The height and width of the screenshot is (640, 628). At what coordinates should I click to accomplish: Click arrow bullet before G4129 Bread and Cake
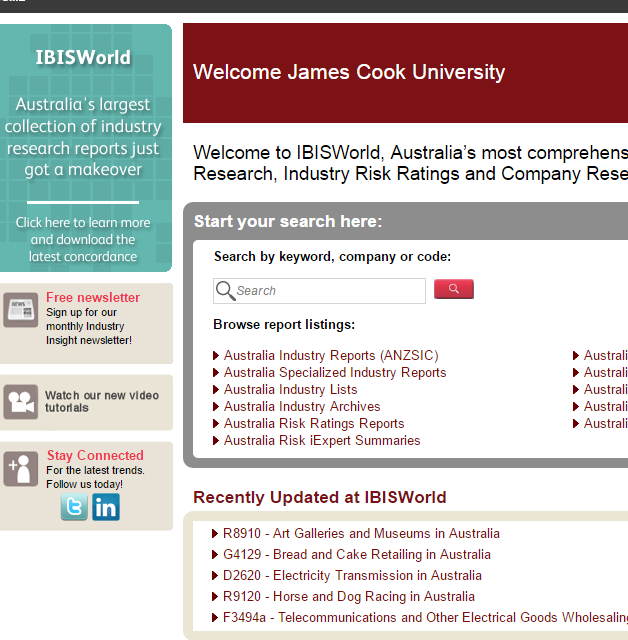coord(215,555)
